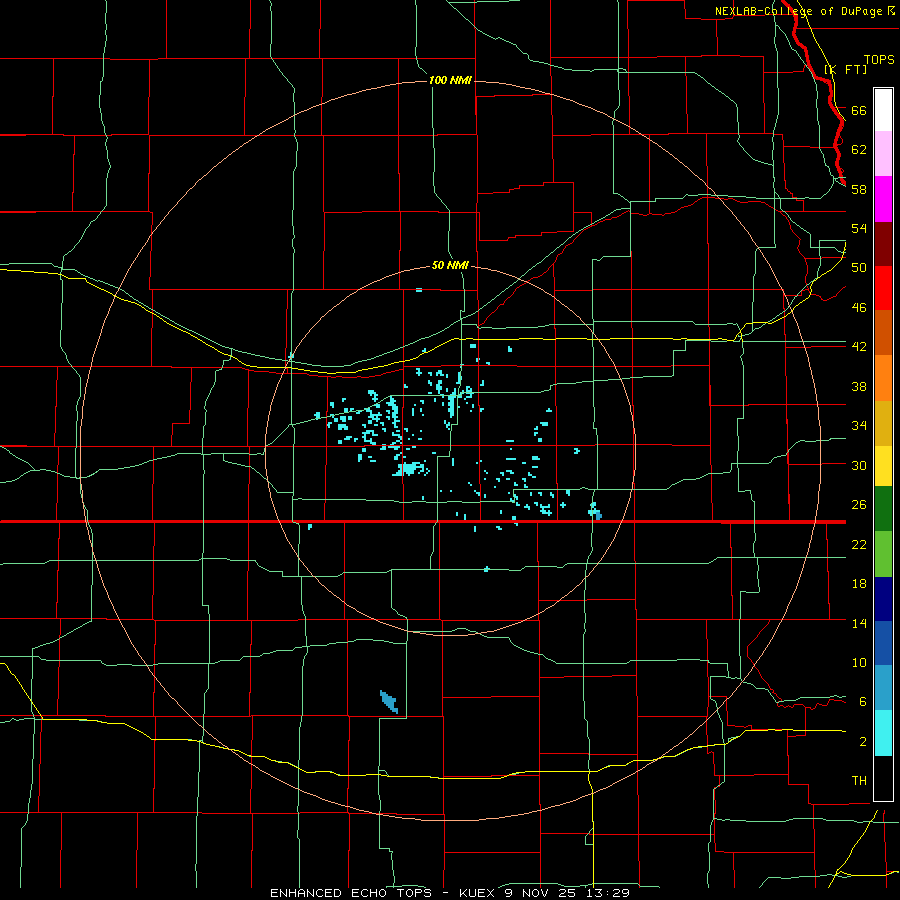The image size is (900, 900).
Task: Click the "13:29" timestamp in the caption
Action: point(608,893)
